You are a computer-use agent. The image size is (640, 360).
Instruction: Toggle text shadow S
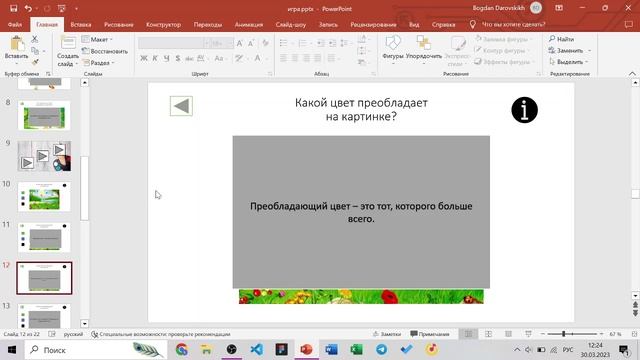(178, 58)
